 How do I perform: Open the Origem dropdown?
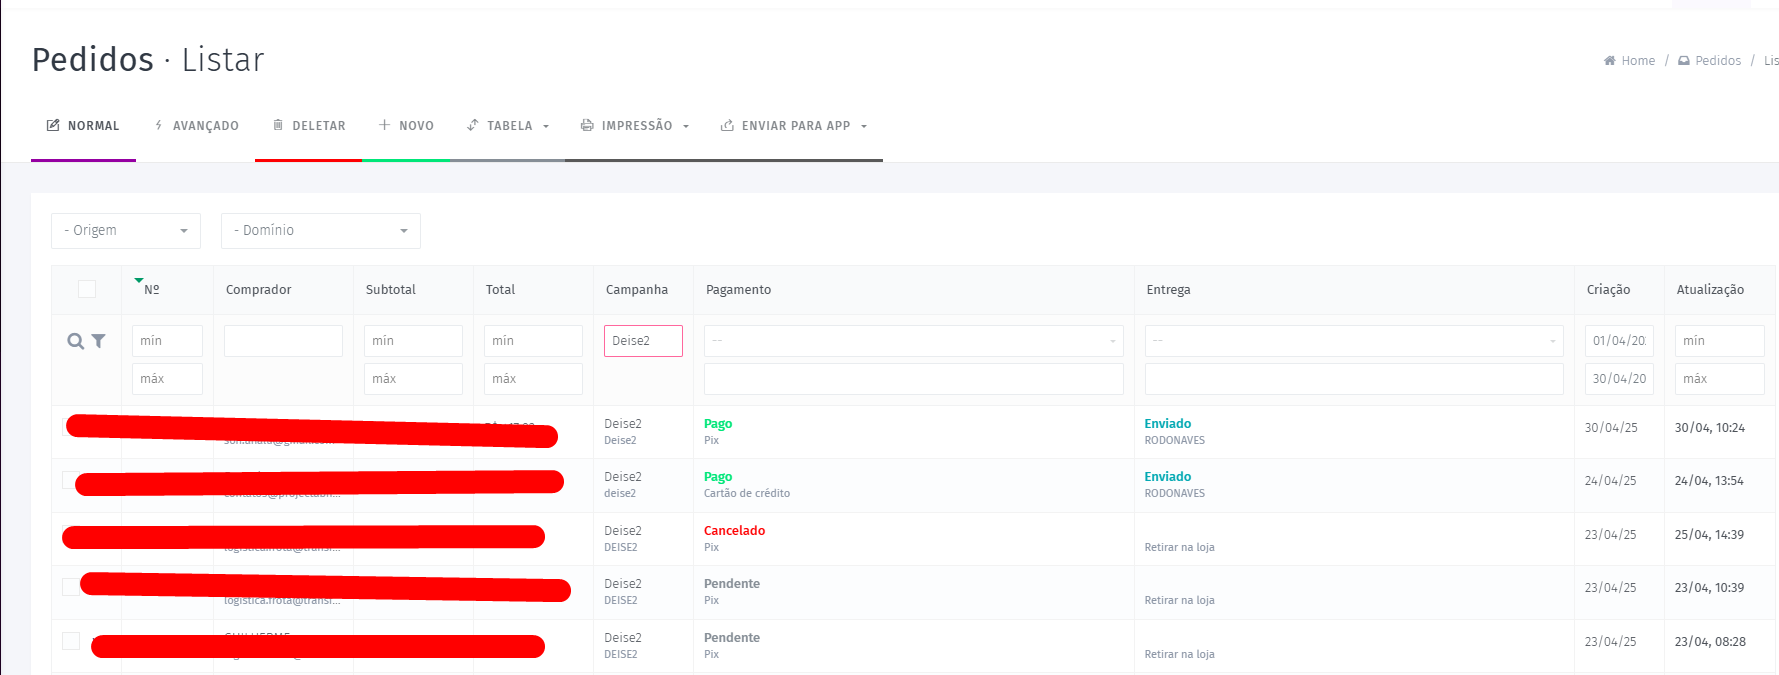(x=126, y=231)
